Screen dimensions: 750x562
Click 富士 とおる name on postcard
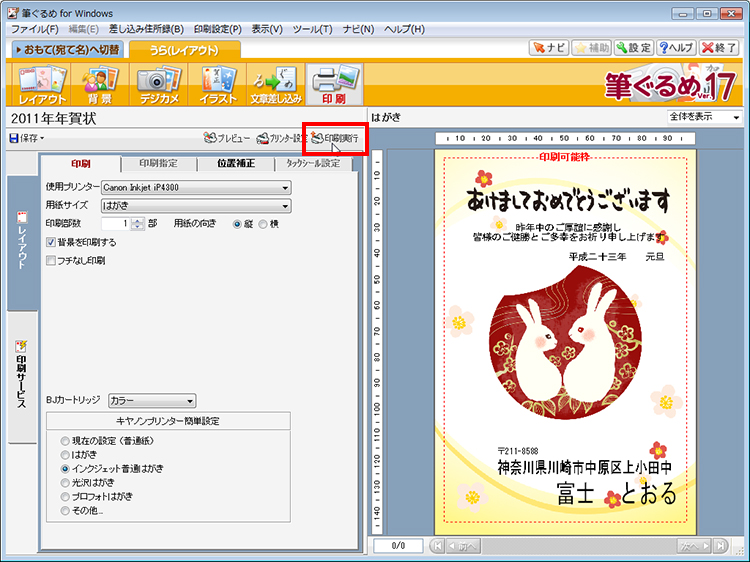617,494
